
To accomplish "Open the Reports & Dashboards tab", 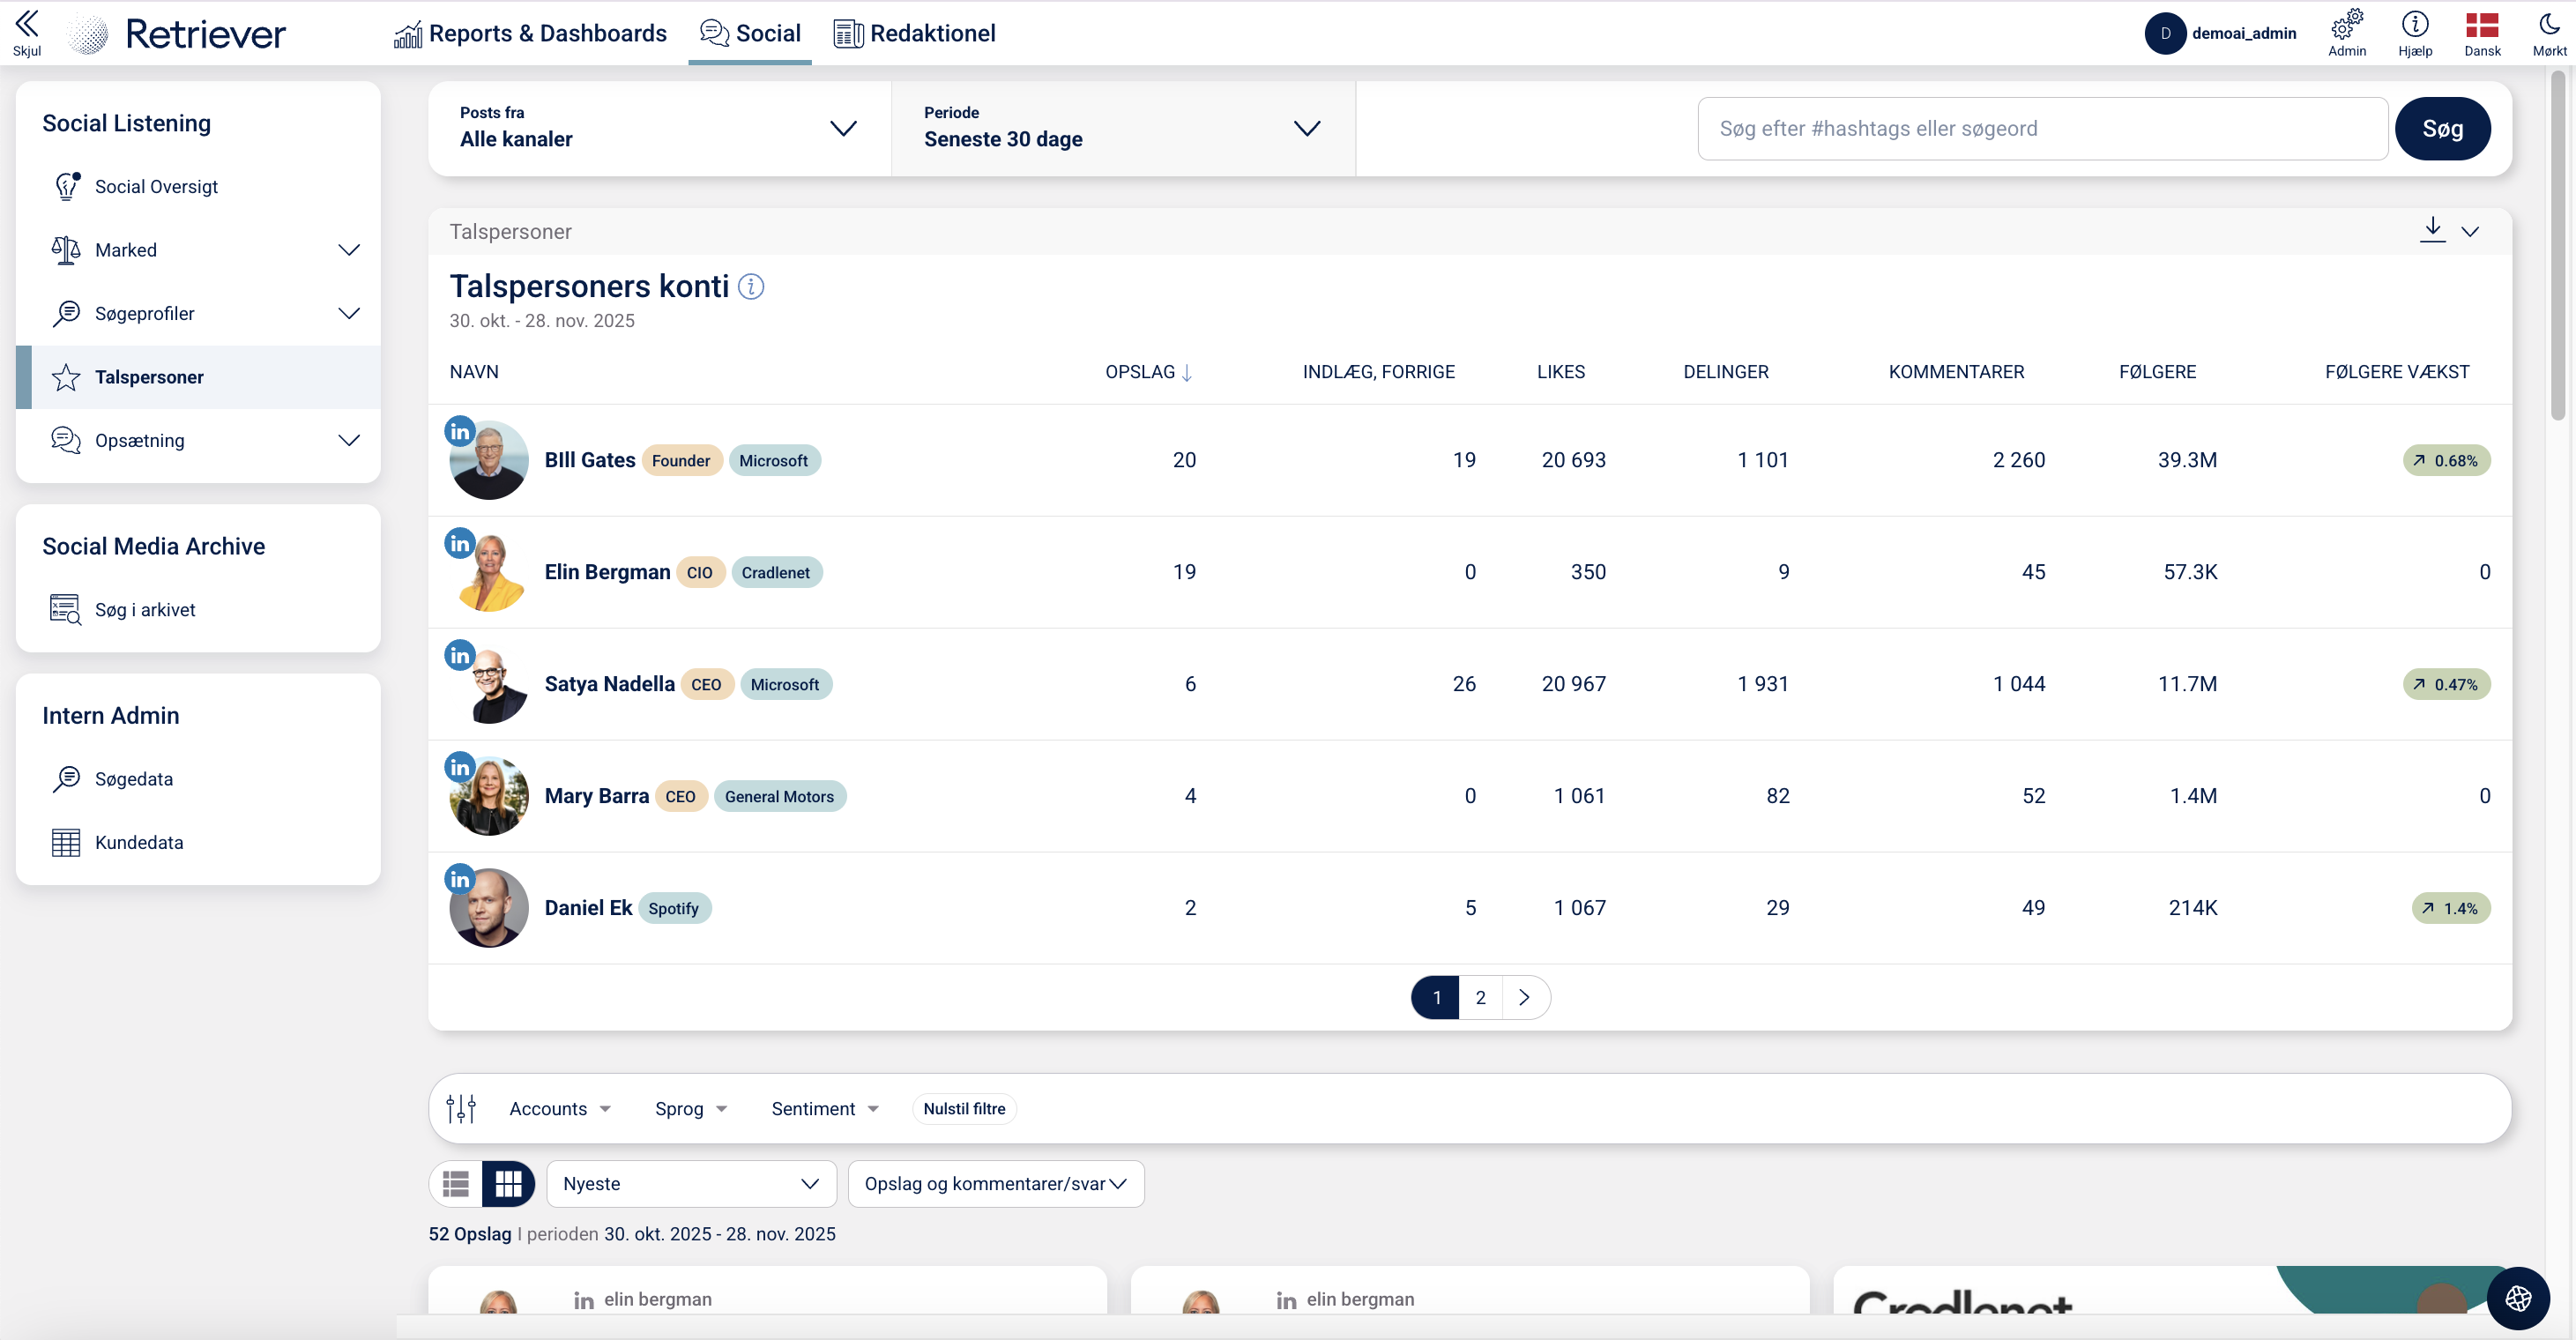I will pos(531,33).
